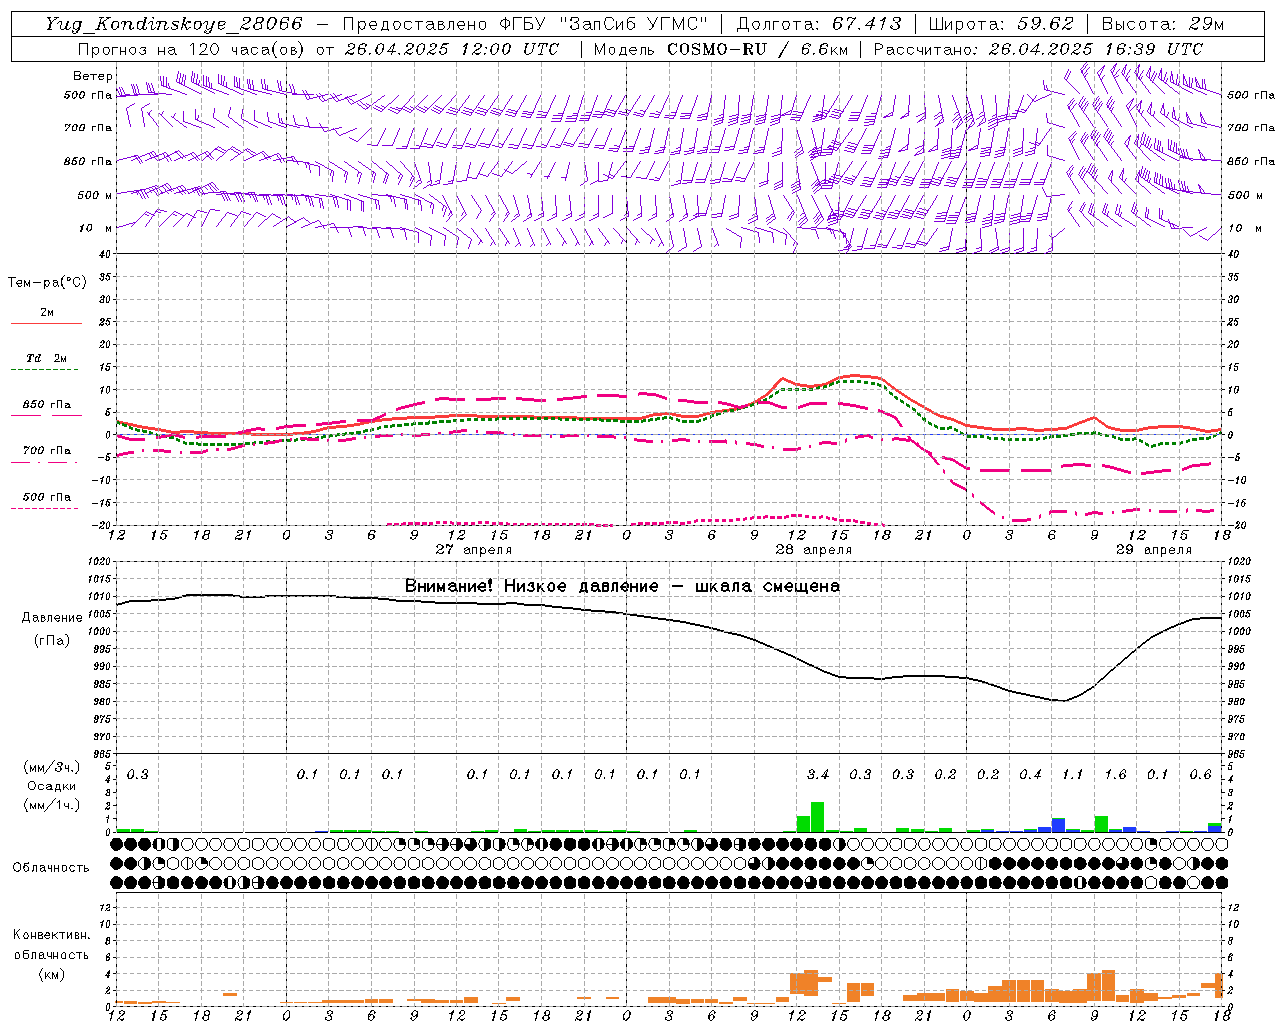
Task: Click the 27 апреля date label
Action: click(x=473, y=550)
